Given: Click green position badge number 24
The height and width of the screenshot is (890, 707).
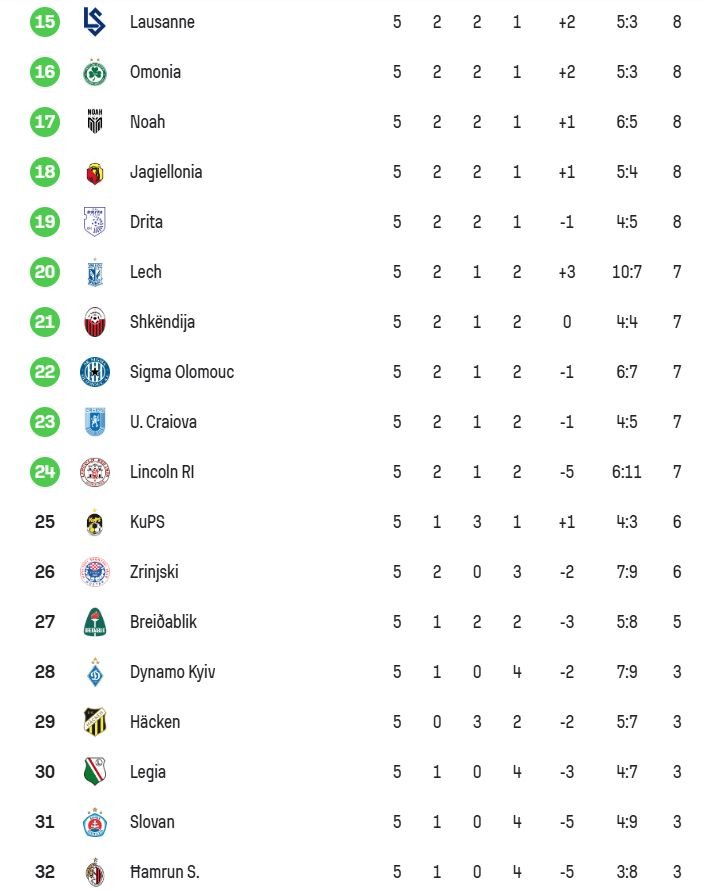Looking at the screenshot, I should click(45, 472).
